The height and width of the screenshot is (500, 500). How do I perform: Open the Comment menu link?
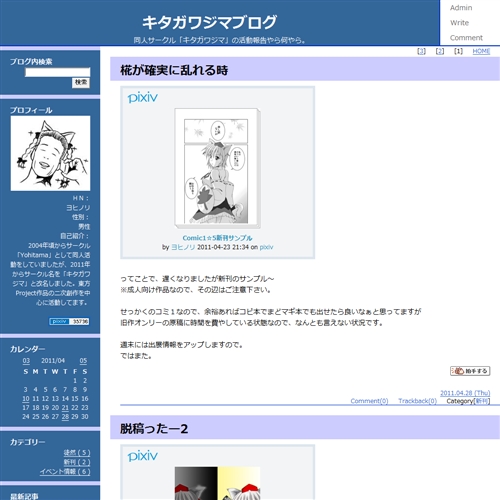[466, 38]
